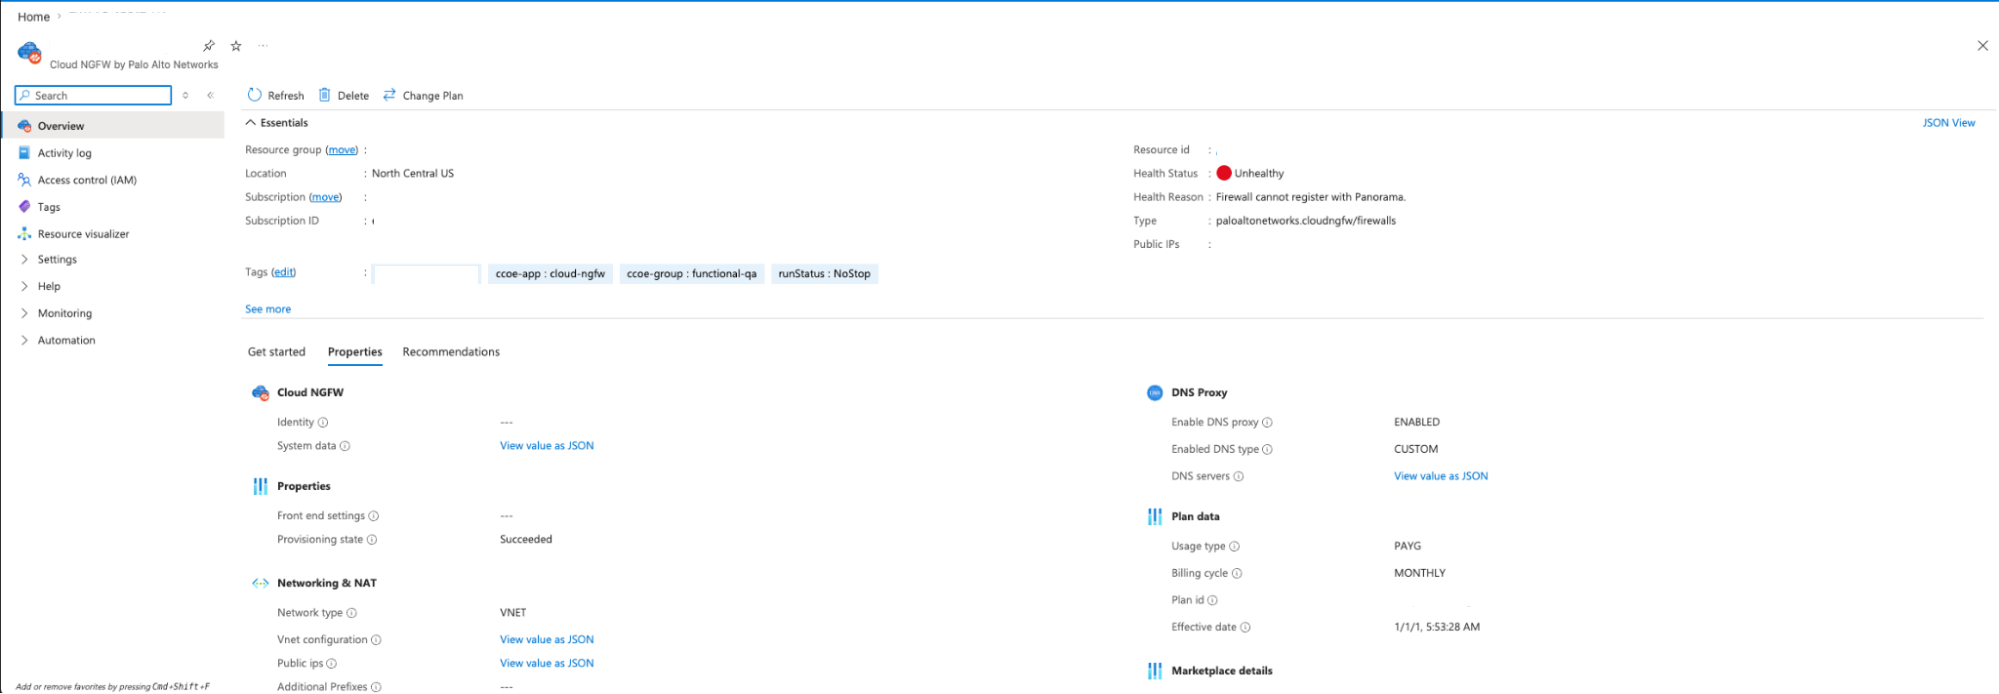View DNS servers value as JSON
The image size is (1999, 694).
click(1441, 476)
